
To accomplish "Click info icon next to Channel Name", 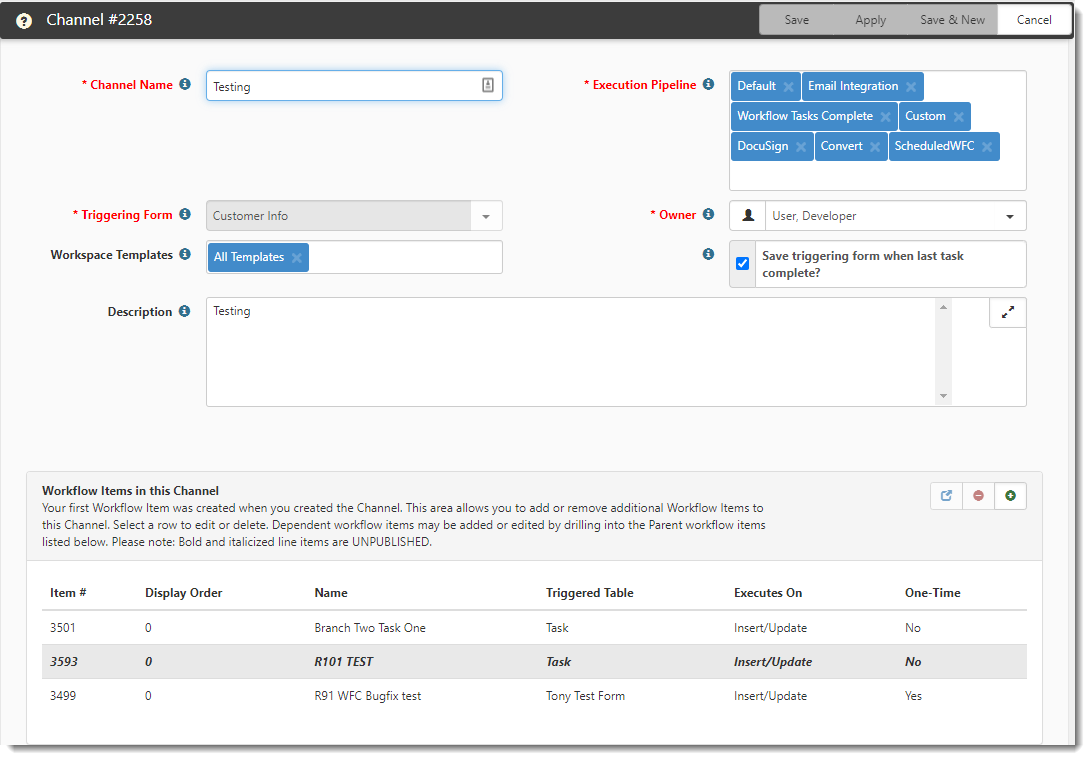I will [x=185, y=85].
